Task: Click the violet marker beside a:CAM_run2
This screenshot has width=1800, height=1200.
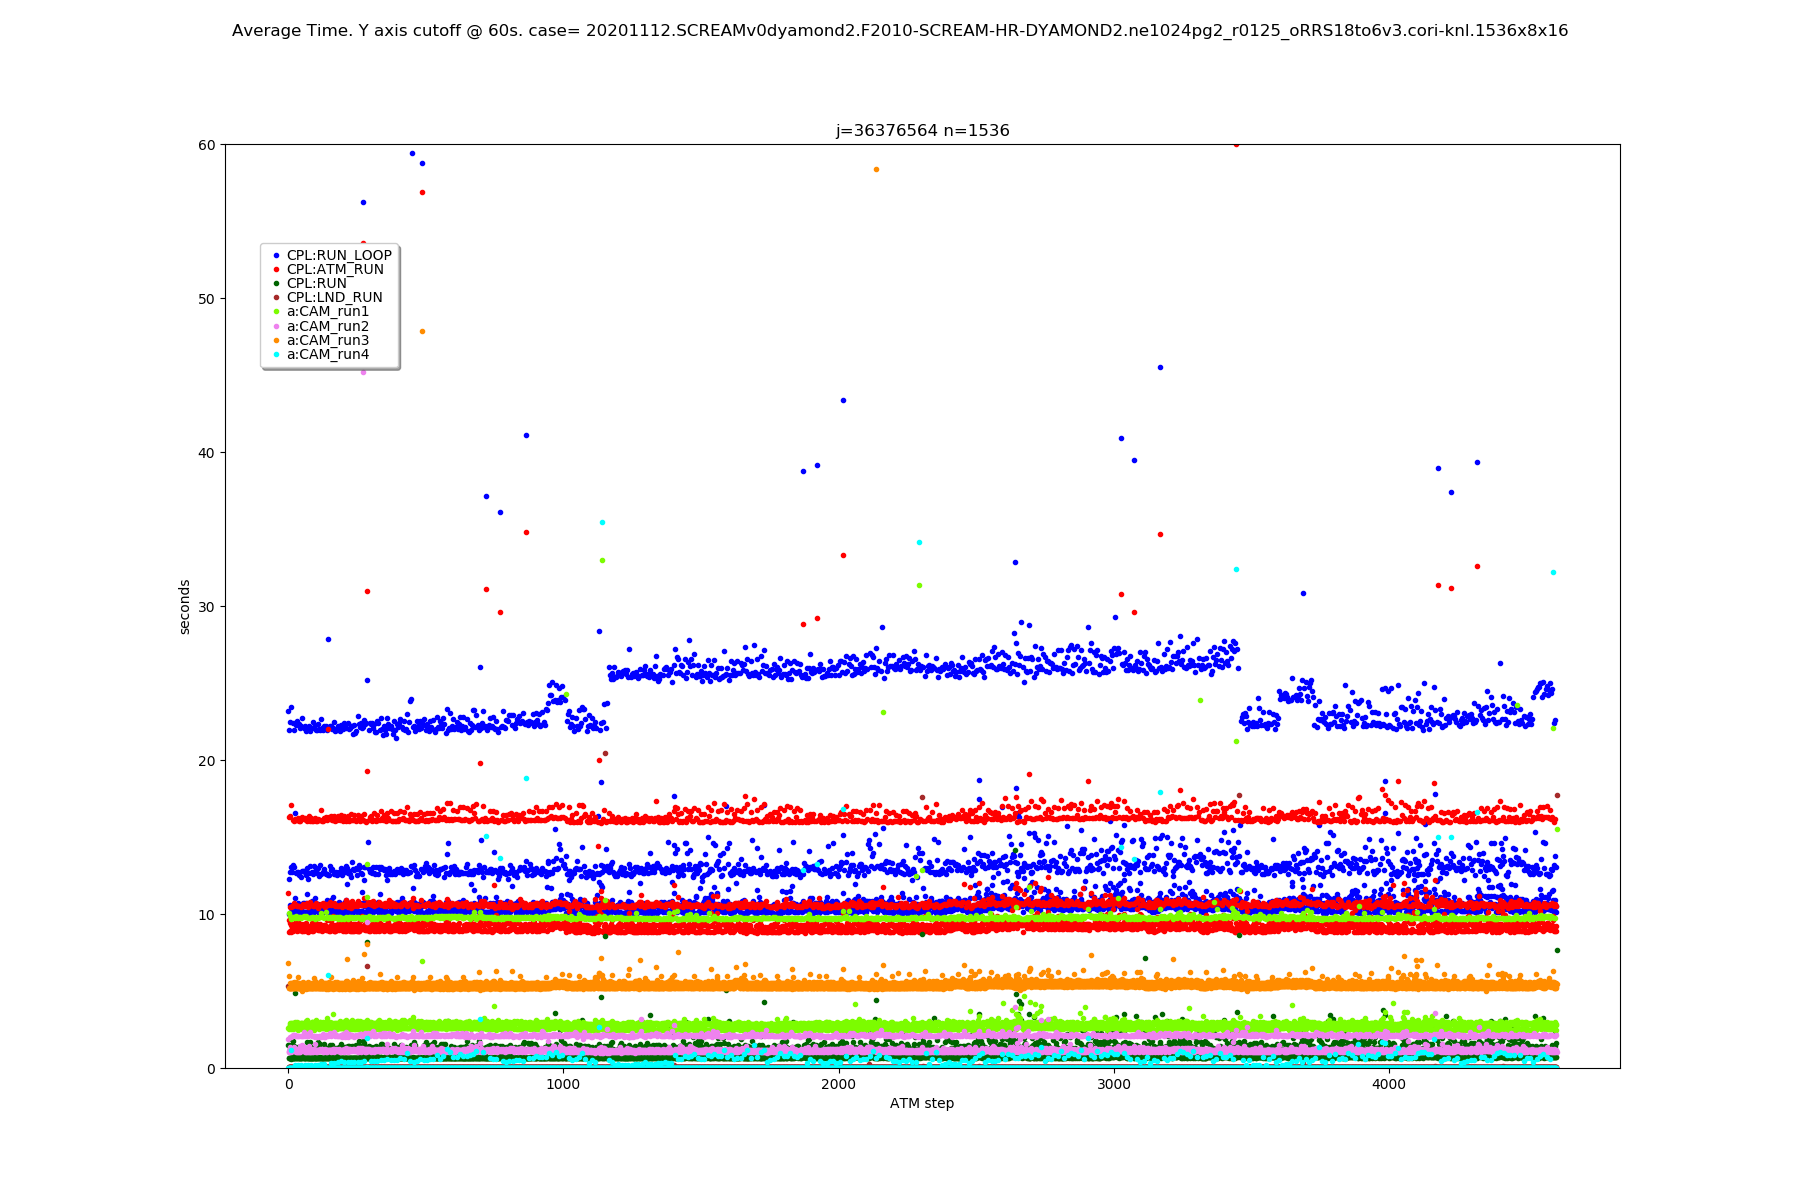Action: tap(277, 326)
